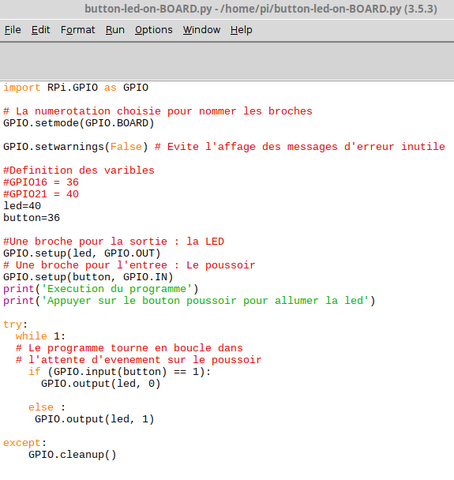Screen dimensions: 454x480
Task: Open the Run menu
Action: point(115,30)
